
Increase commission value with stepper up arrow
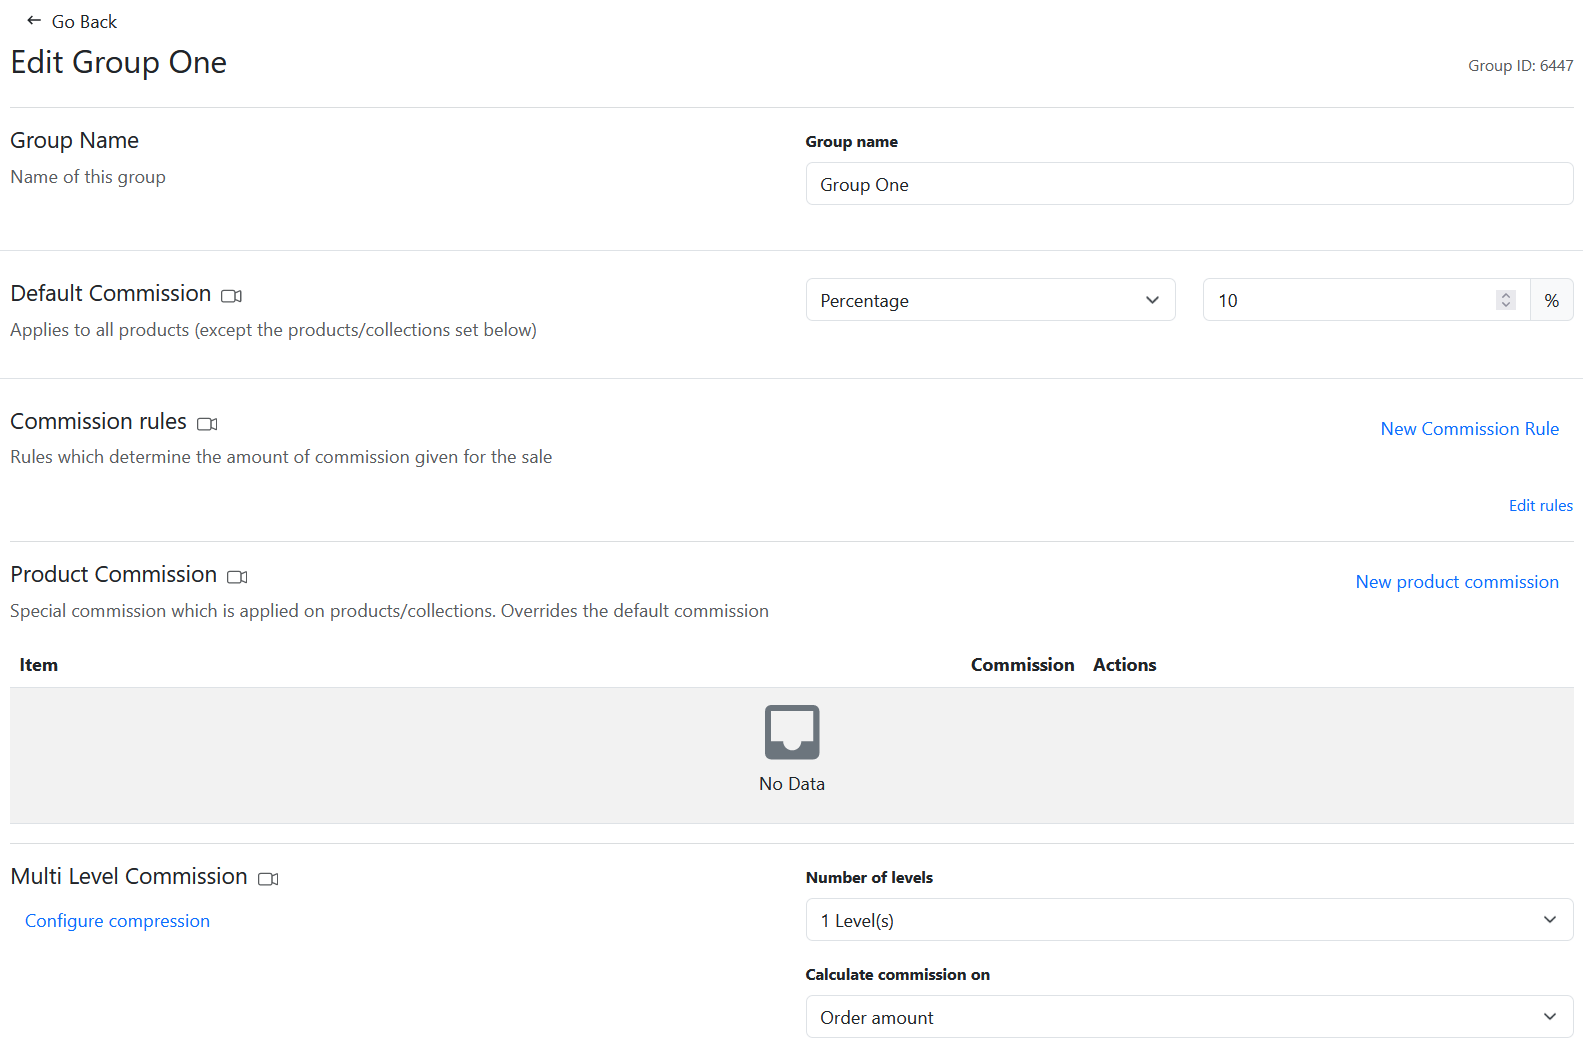tap(1506, 295)
